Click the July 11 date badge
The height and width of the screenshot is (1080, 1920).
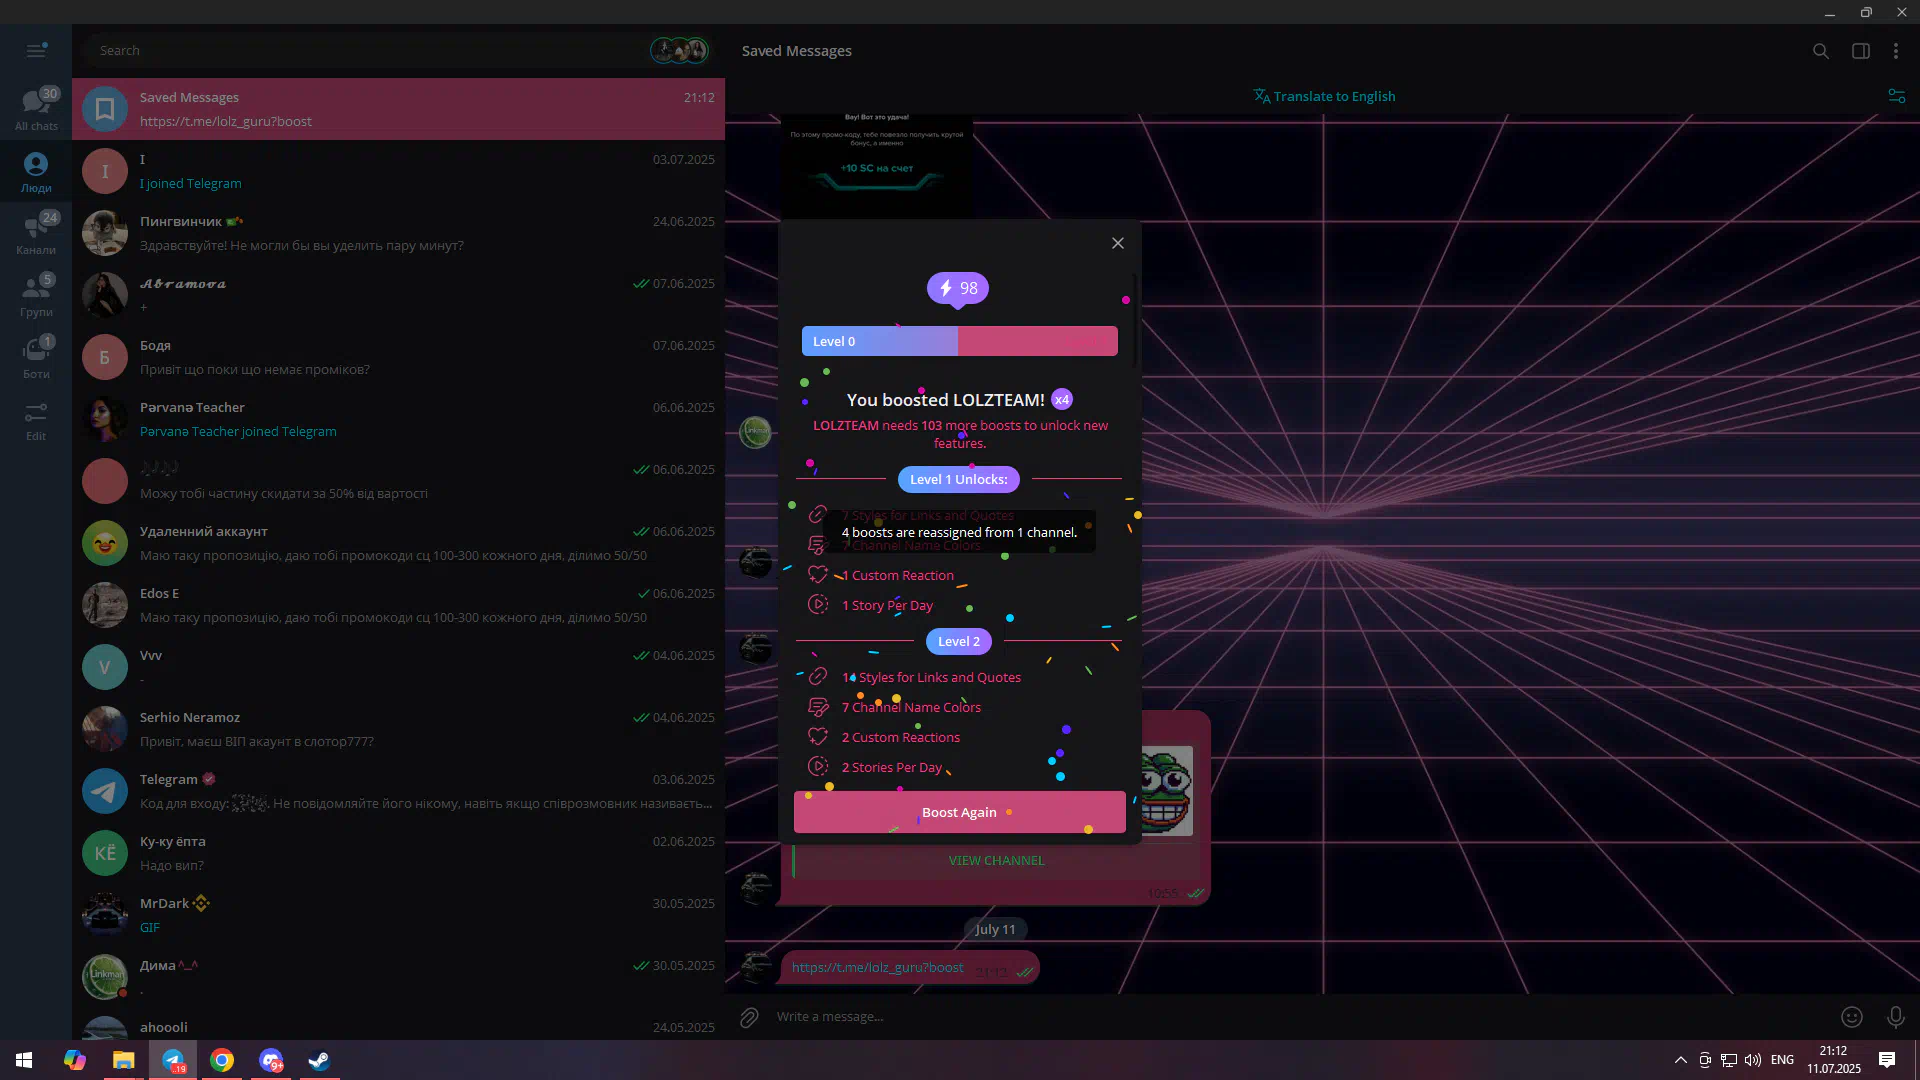coord(995,929)
